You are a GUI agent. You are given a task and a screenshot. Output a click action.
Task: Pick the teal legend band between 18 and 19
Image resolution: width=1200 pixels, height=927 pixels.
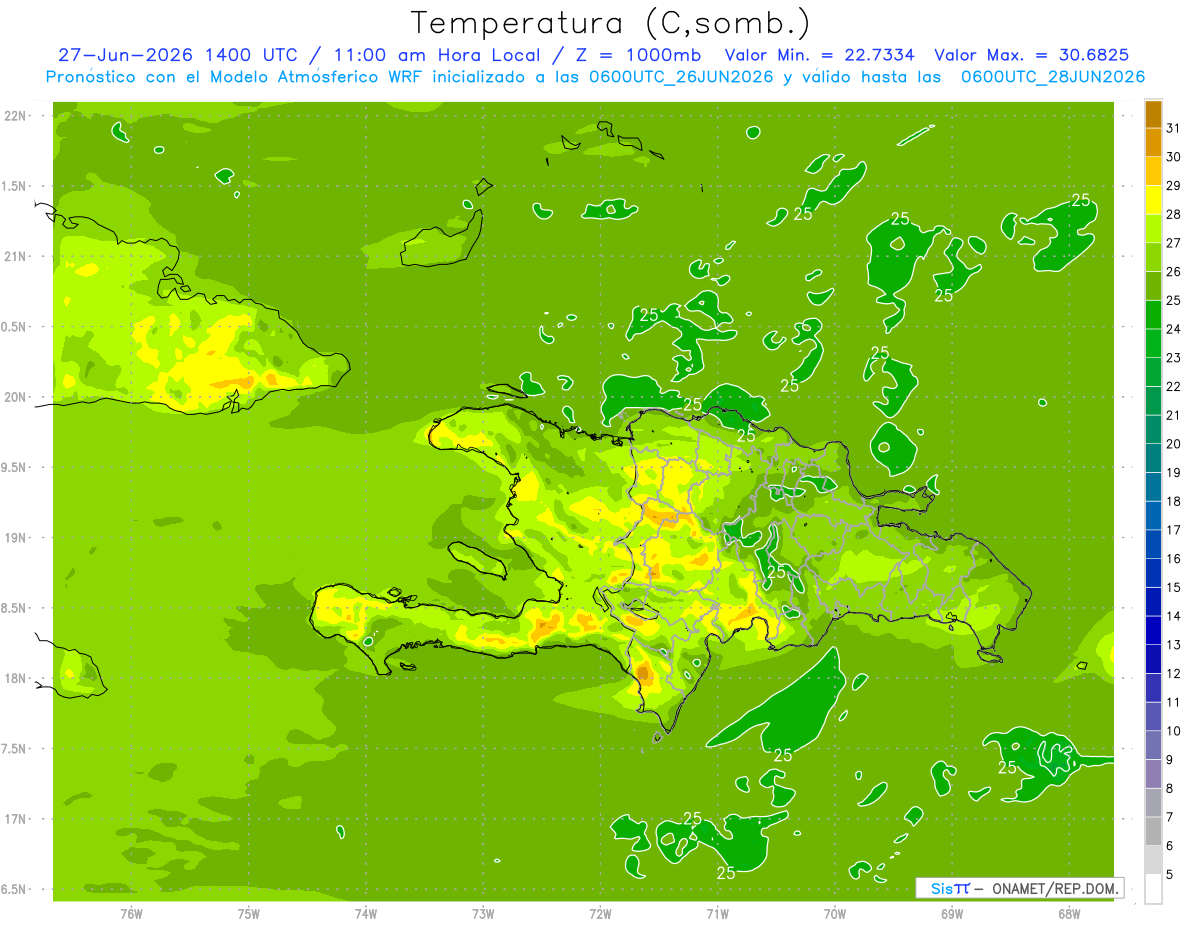click(1153, 488)
